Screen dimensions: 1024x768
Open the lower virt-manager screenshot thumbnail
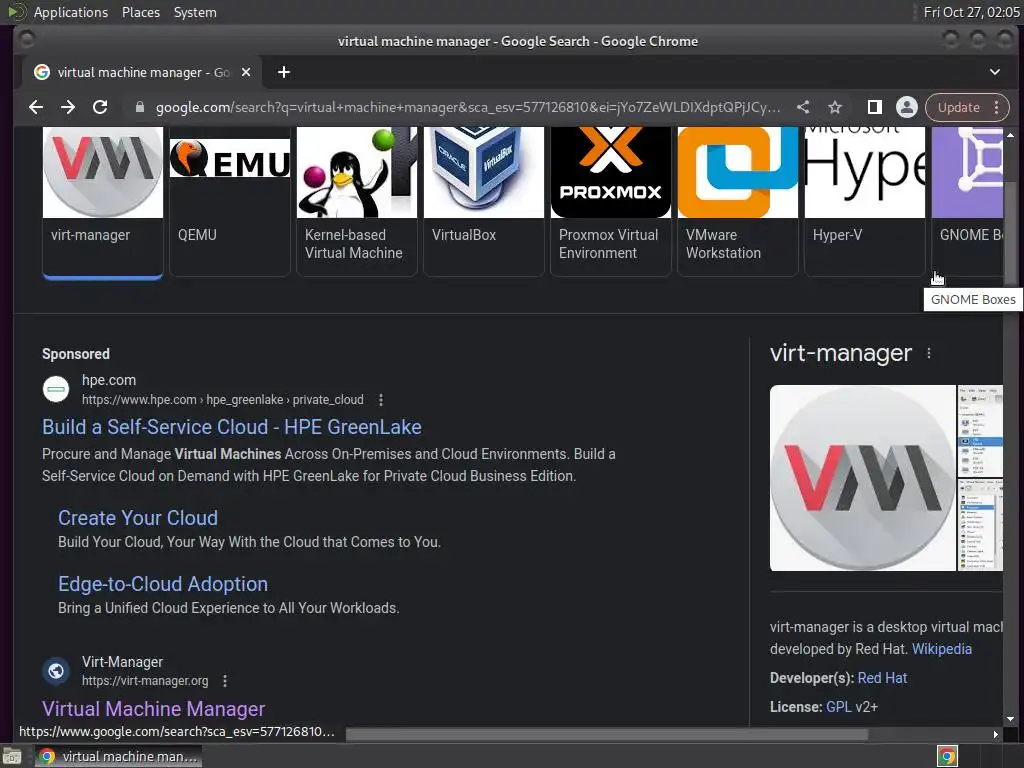980,525
